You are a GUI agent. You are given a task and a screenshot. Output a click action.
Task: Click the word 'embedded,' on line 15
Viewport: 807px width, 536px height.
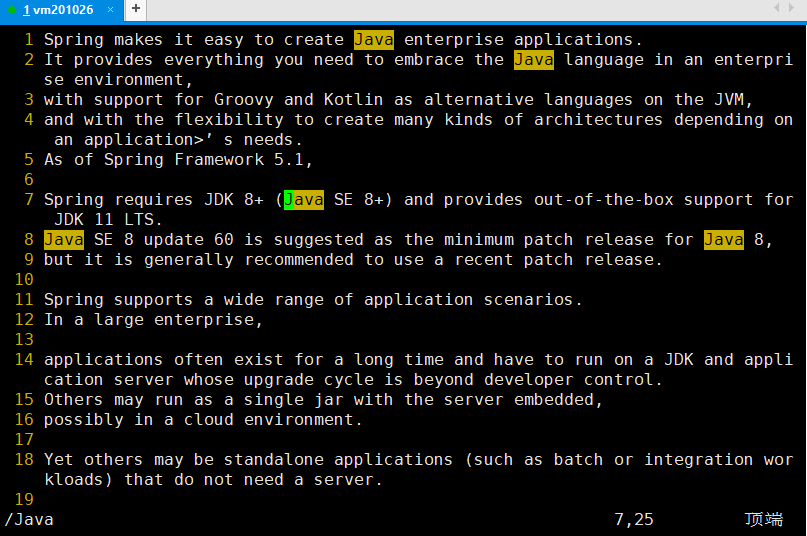pyautogui.click(x=558, y=400)
